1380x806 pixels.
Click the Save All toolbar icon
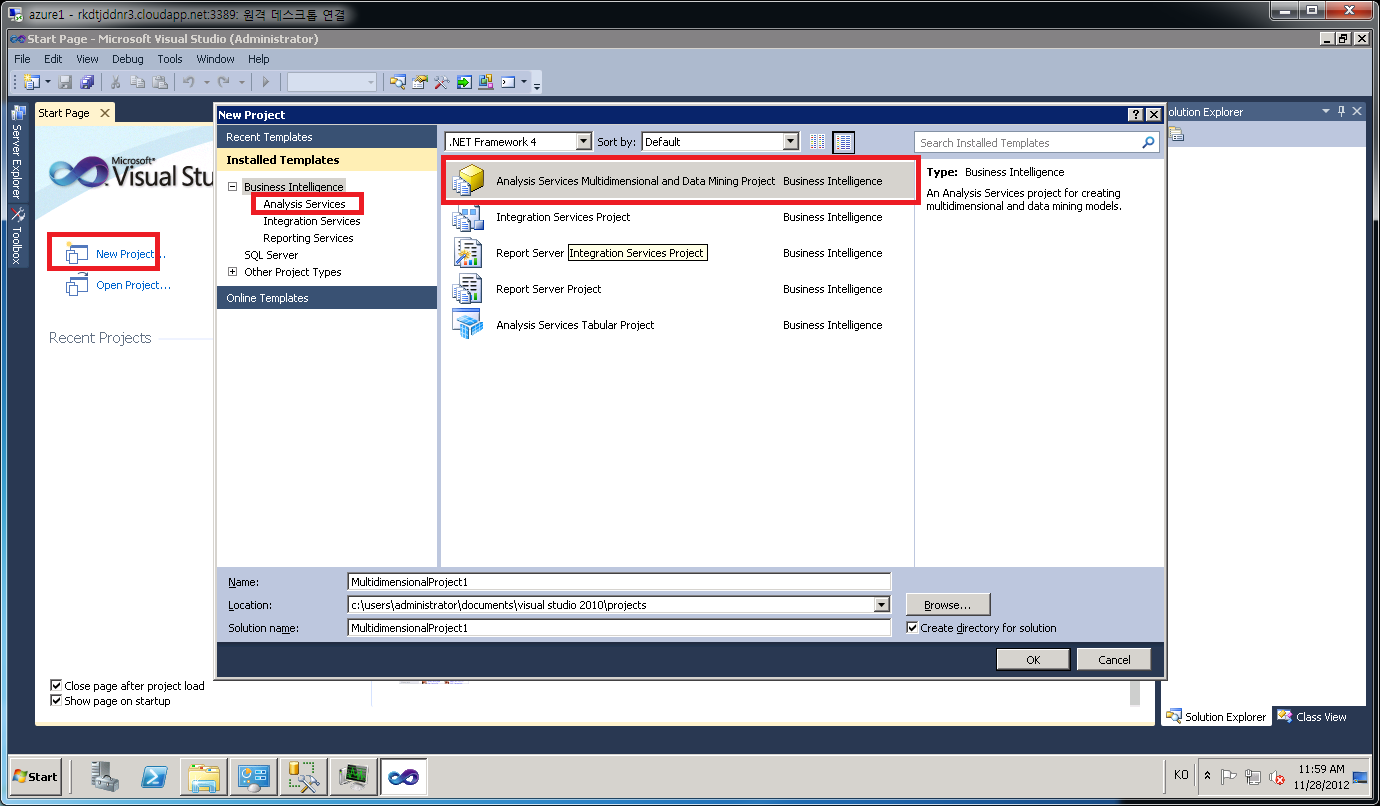[87, 82]
